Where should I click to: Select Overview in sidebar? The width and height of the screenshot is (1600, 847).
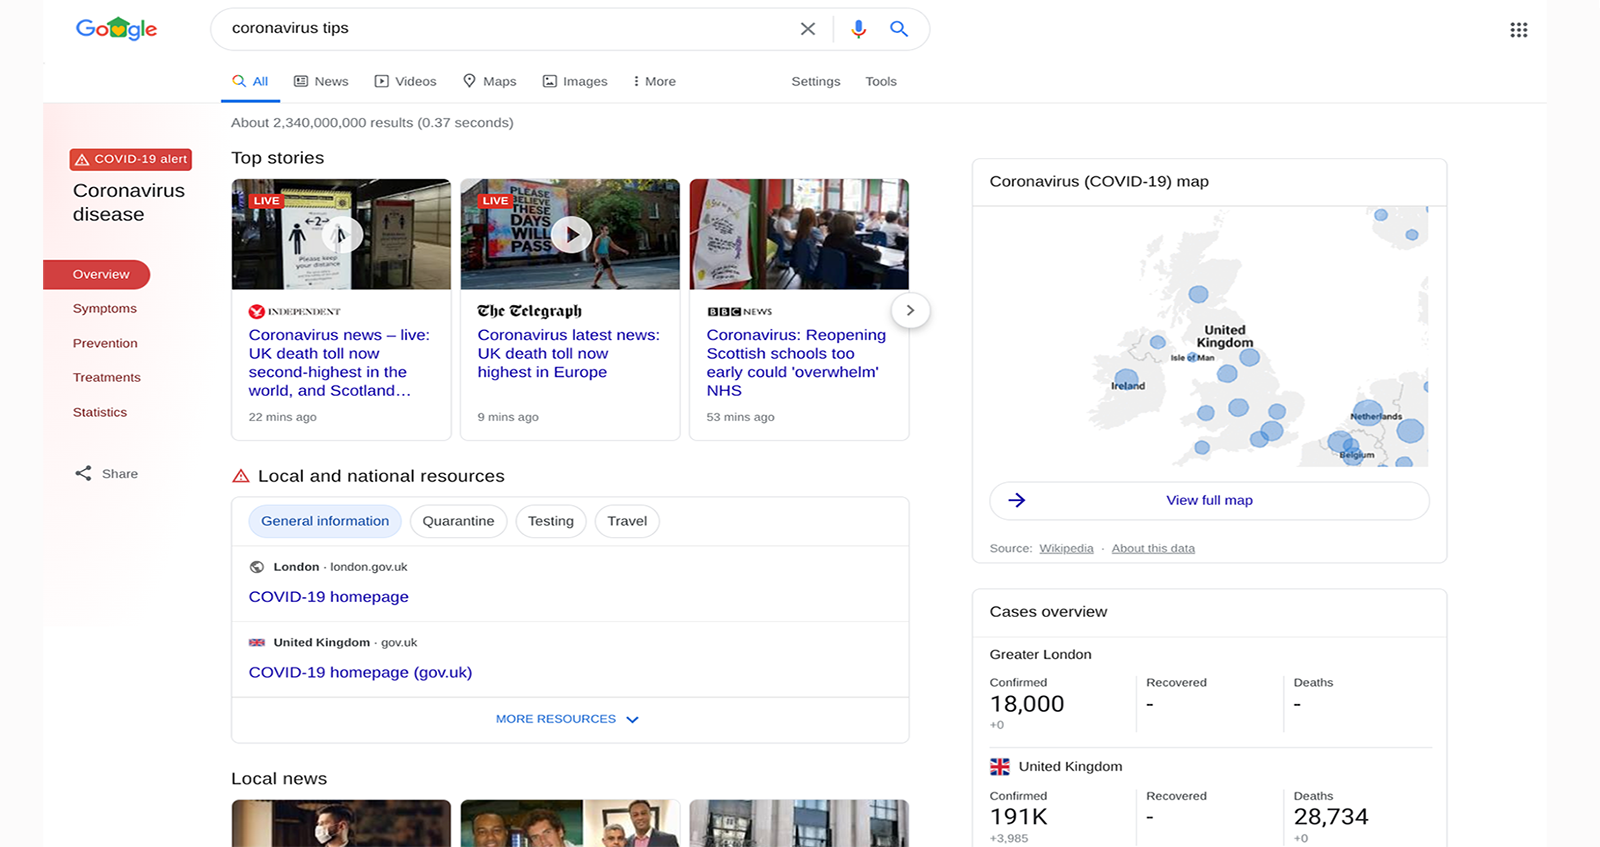(97, 274)
